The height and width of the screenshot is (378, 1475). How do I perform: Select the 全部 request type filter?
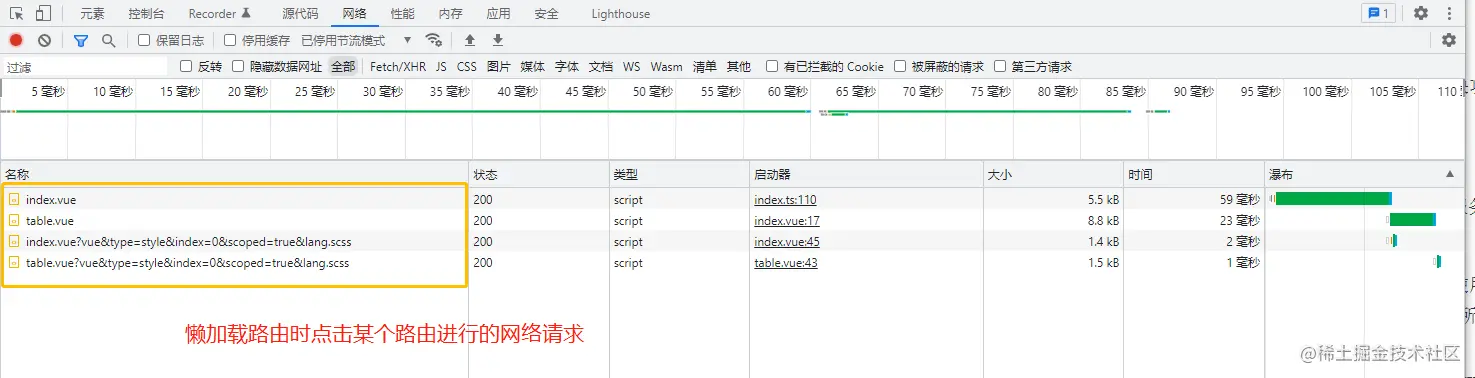[343, 66]
